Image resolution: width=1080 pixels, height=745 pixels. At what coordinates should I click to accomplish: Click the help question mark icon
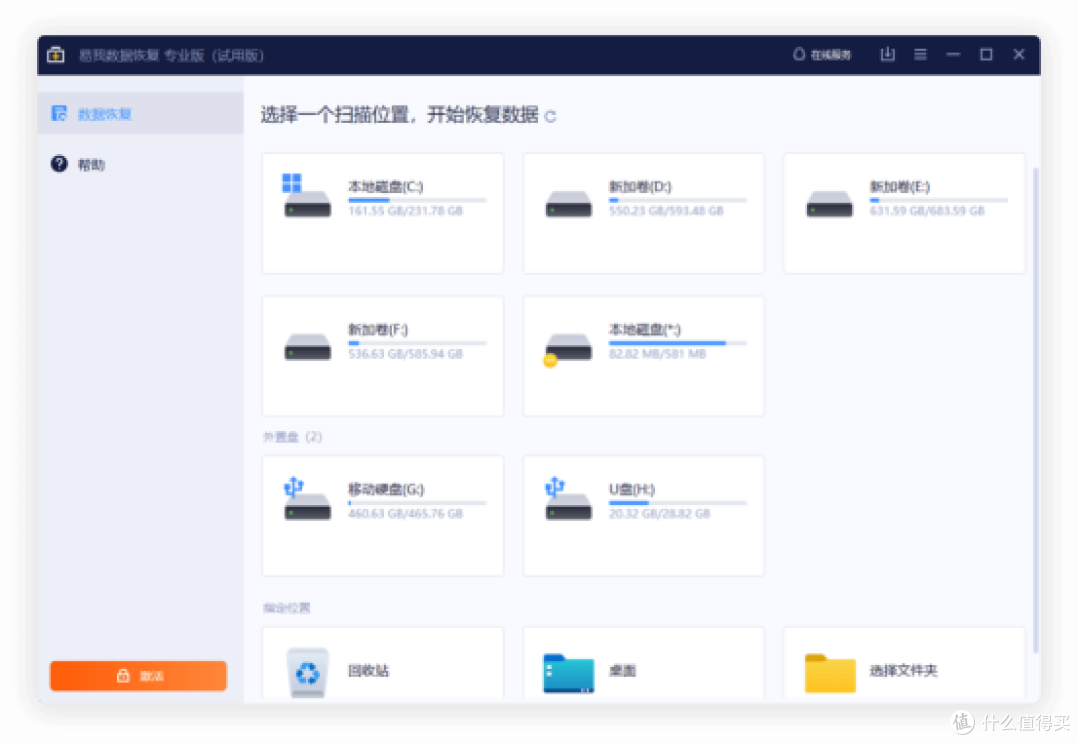click(59, 164)
